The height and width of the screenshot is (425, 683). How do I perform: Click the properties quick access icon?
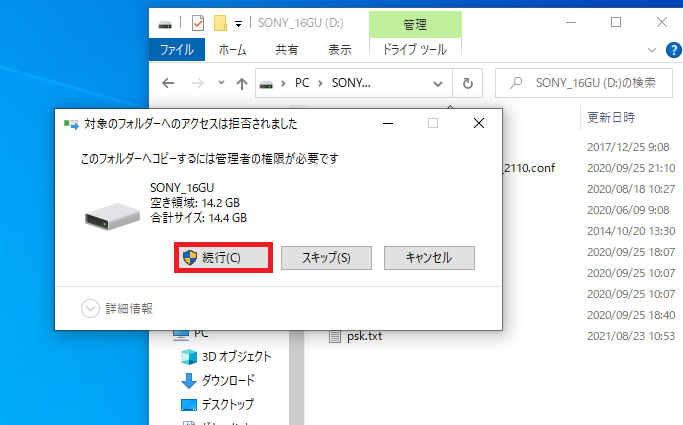tap(198, 23)
